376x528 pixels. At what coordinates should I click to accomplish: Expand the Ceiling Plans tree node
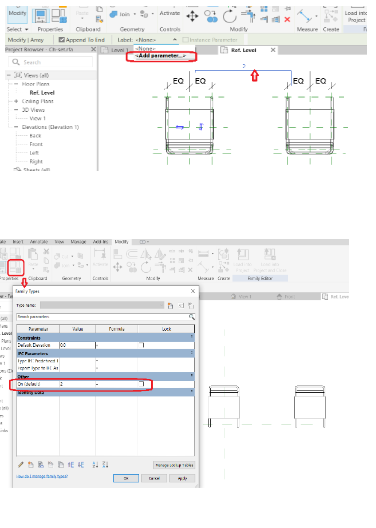point(16,101)
